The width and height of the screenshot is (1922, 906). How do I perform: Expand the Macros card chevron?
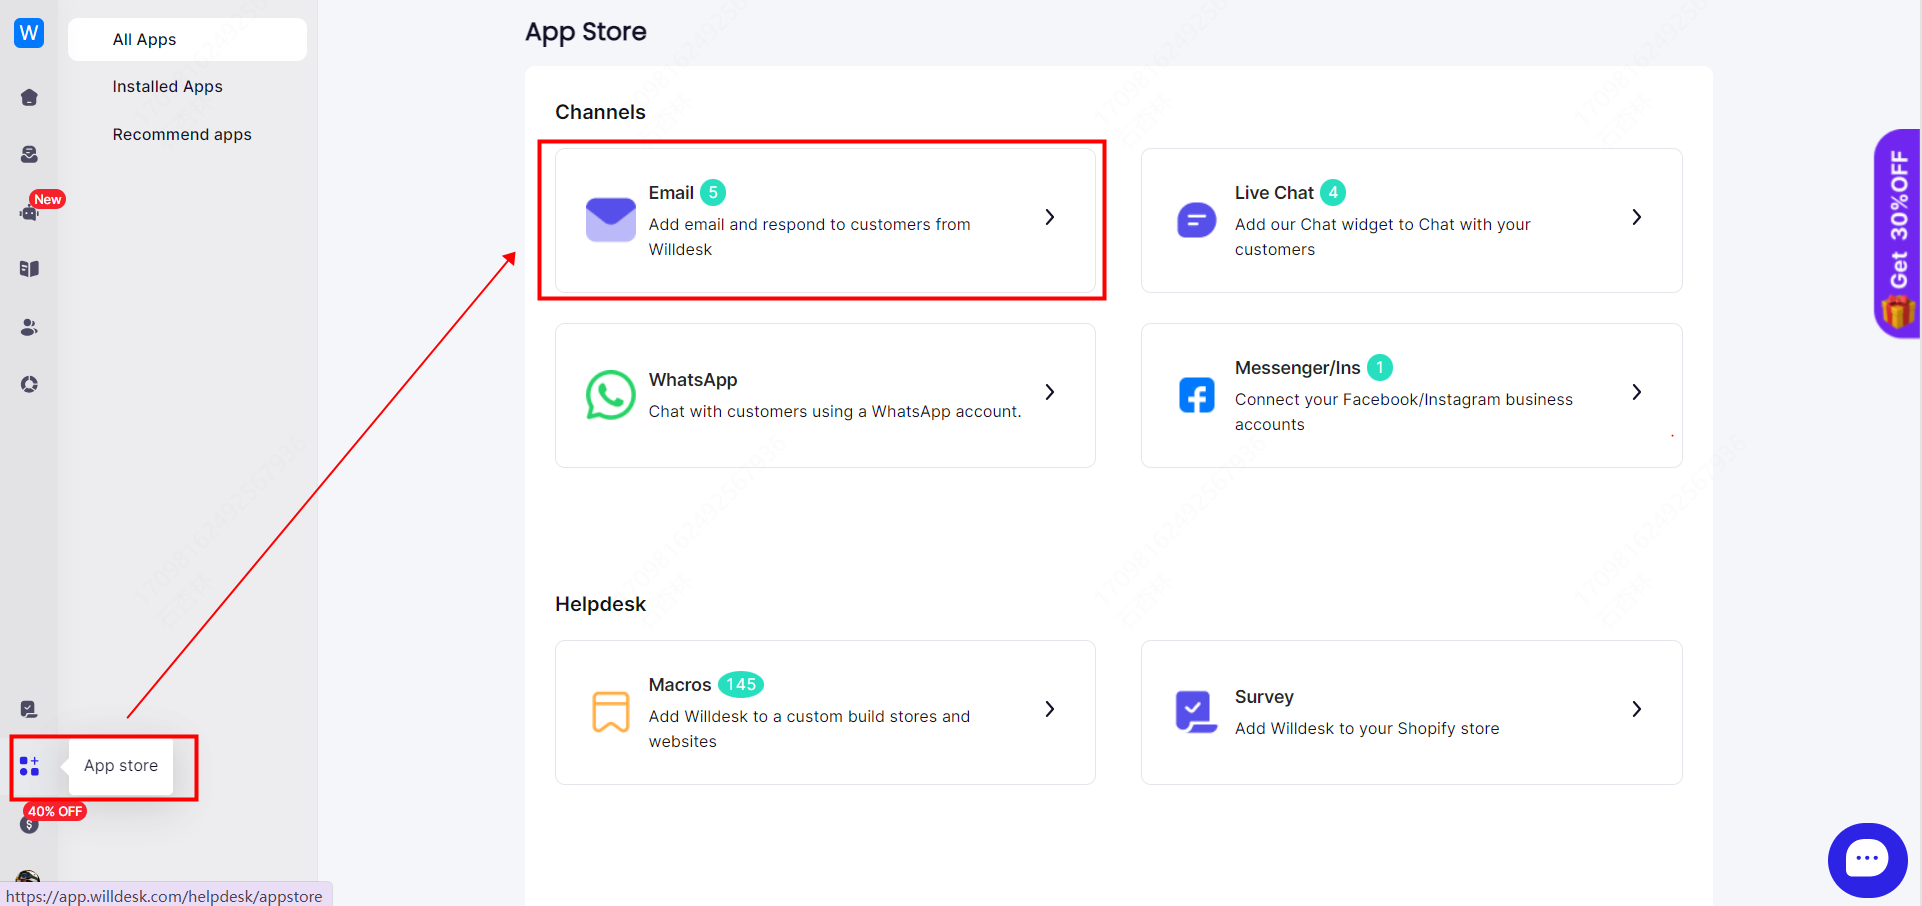(1049, 709)
